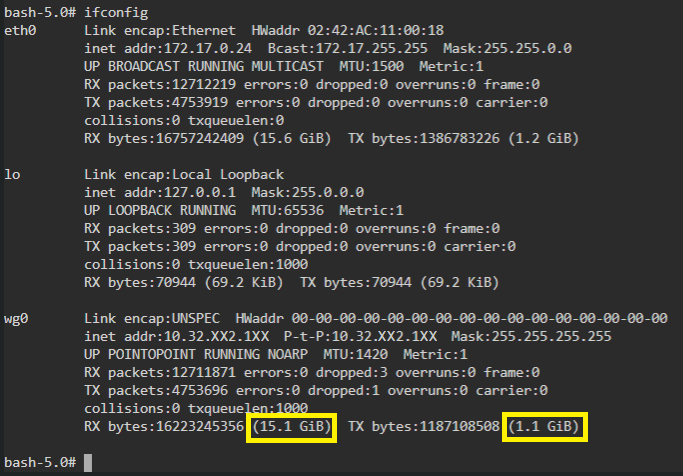
Task: Click the wg0 interface name
Action: click(x=16, y=319)
